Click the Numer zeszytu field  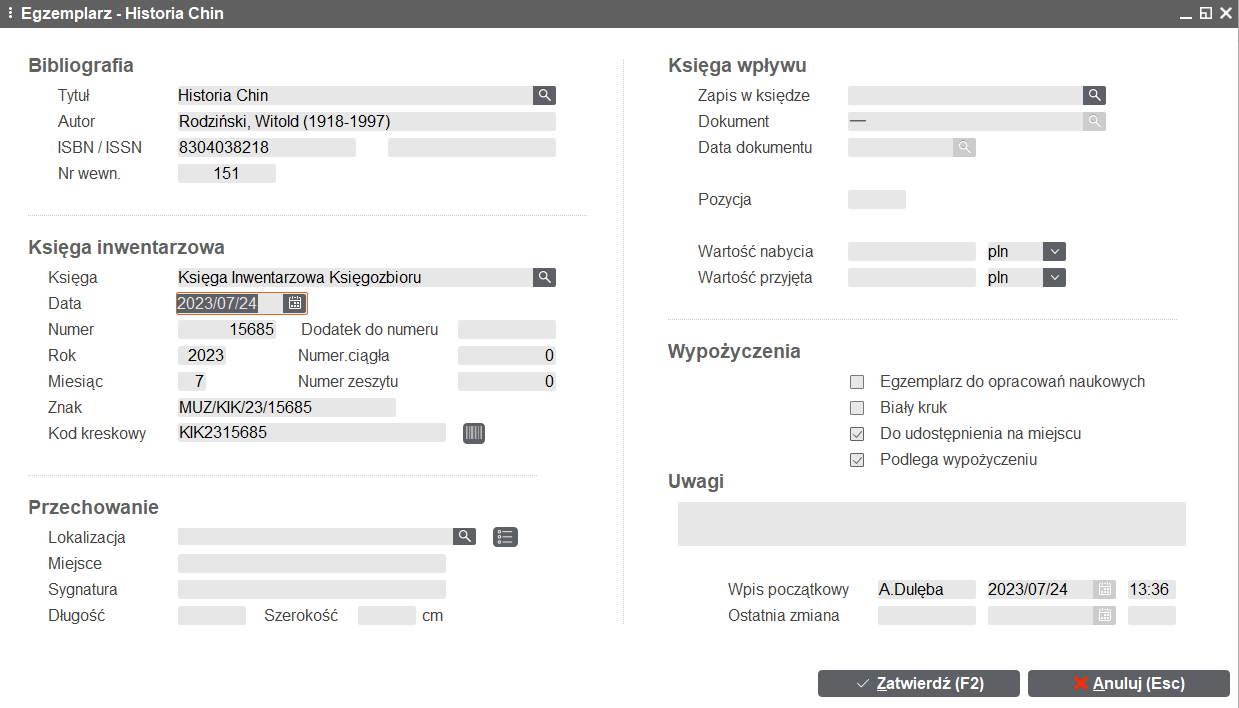[507, 381]
